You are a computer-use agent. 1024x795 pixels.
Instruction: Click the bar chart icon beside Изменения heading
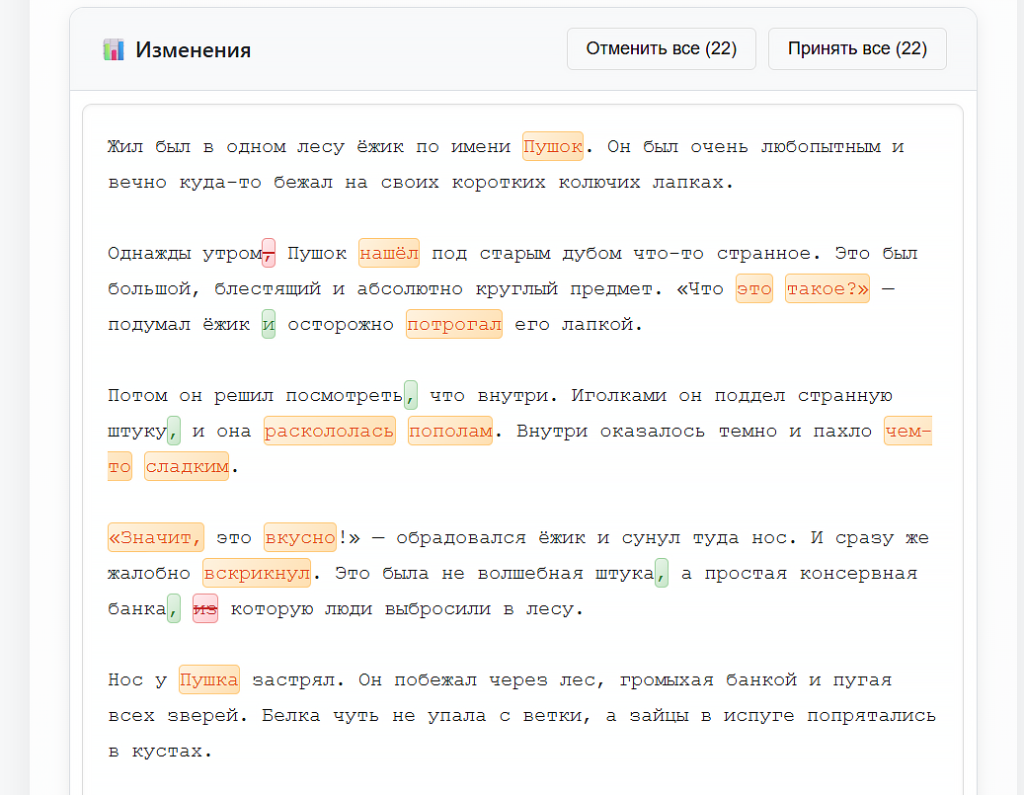pyautogui.click(x=117, y=49)
